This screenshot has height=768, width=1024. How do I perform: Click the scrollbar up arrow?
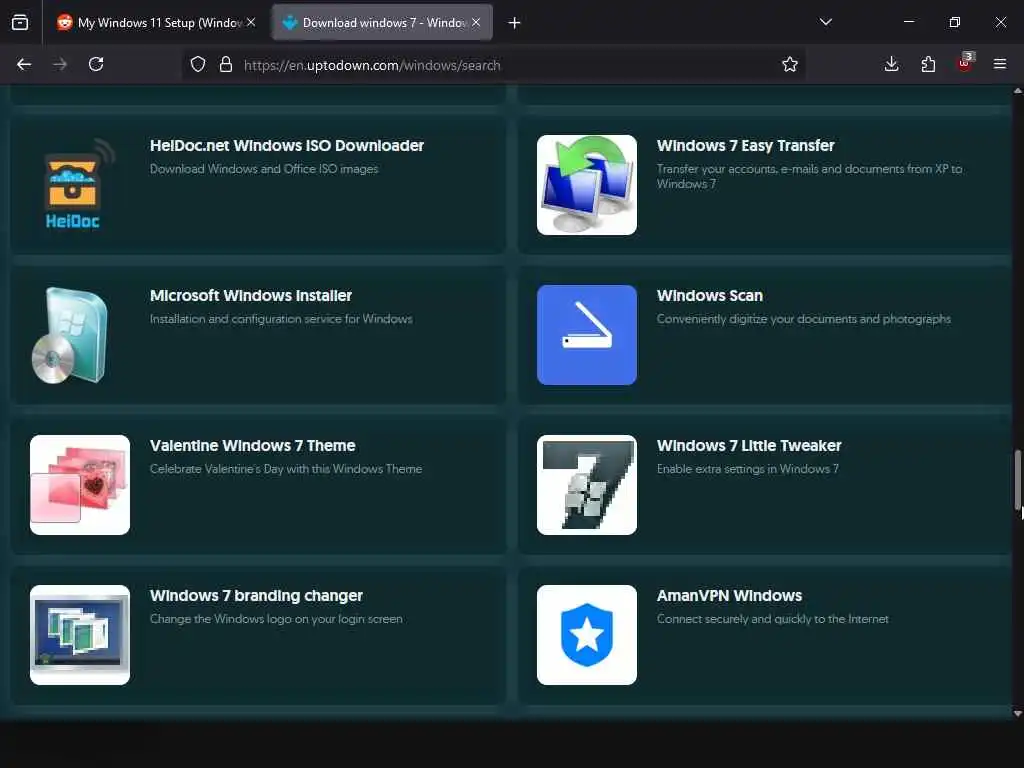point(1018,91)
